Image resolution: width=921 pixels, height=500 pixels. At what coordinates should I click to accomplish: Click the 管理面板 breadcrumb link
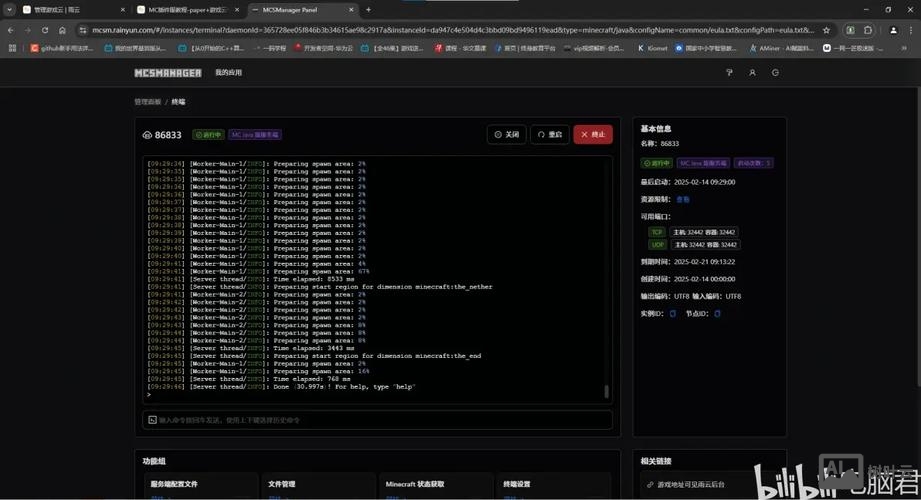coord(148,102)
